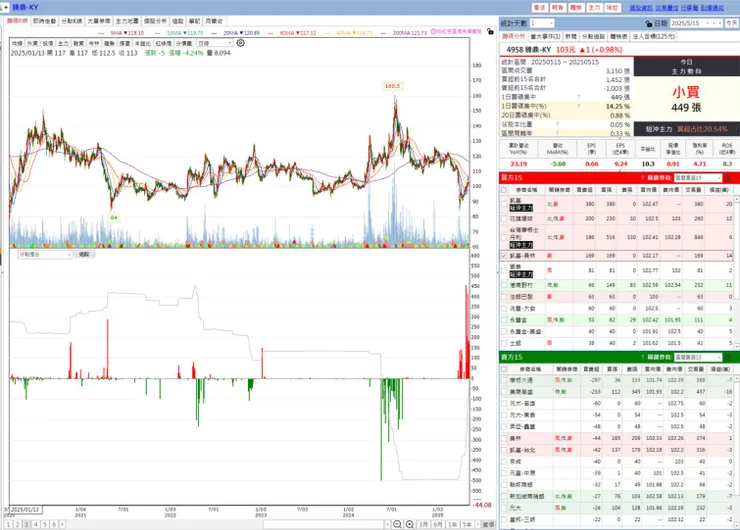The width and height of the screenshot is (740, 530).
Task: Toggle 融資 overlay in chart toolbar
Action: pyautogui.click(x=78, y=43)
